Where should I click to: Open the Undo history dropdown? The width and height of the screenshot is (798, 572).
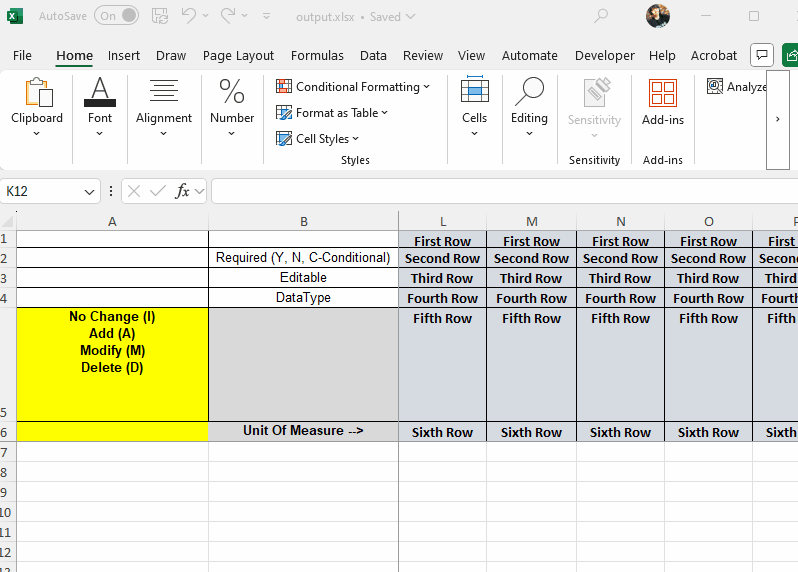(x=206, y=16)
